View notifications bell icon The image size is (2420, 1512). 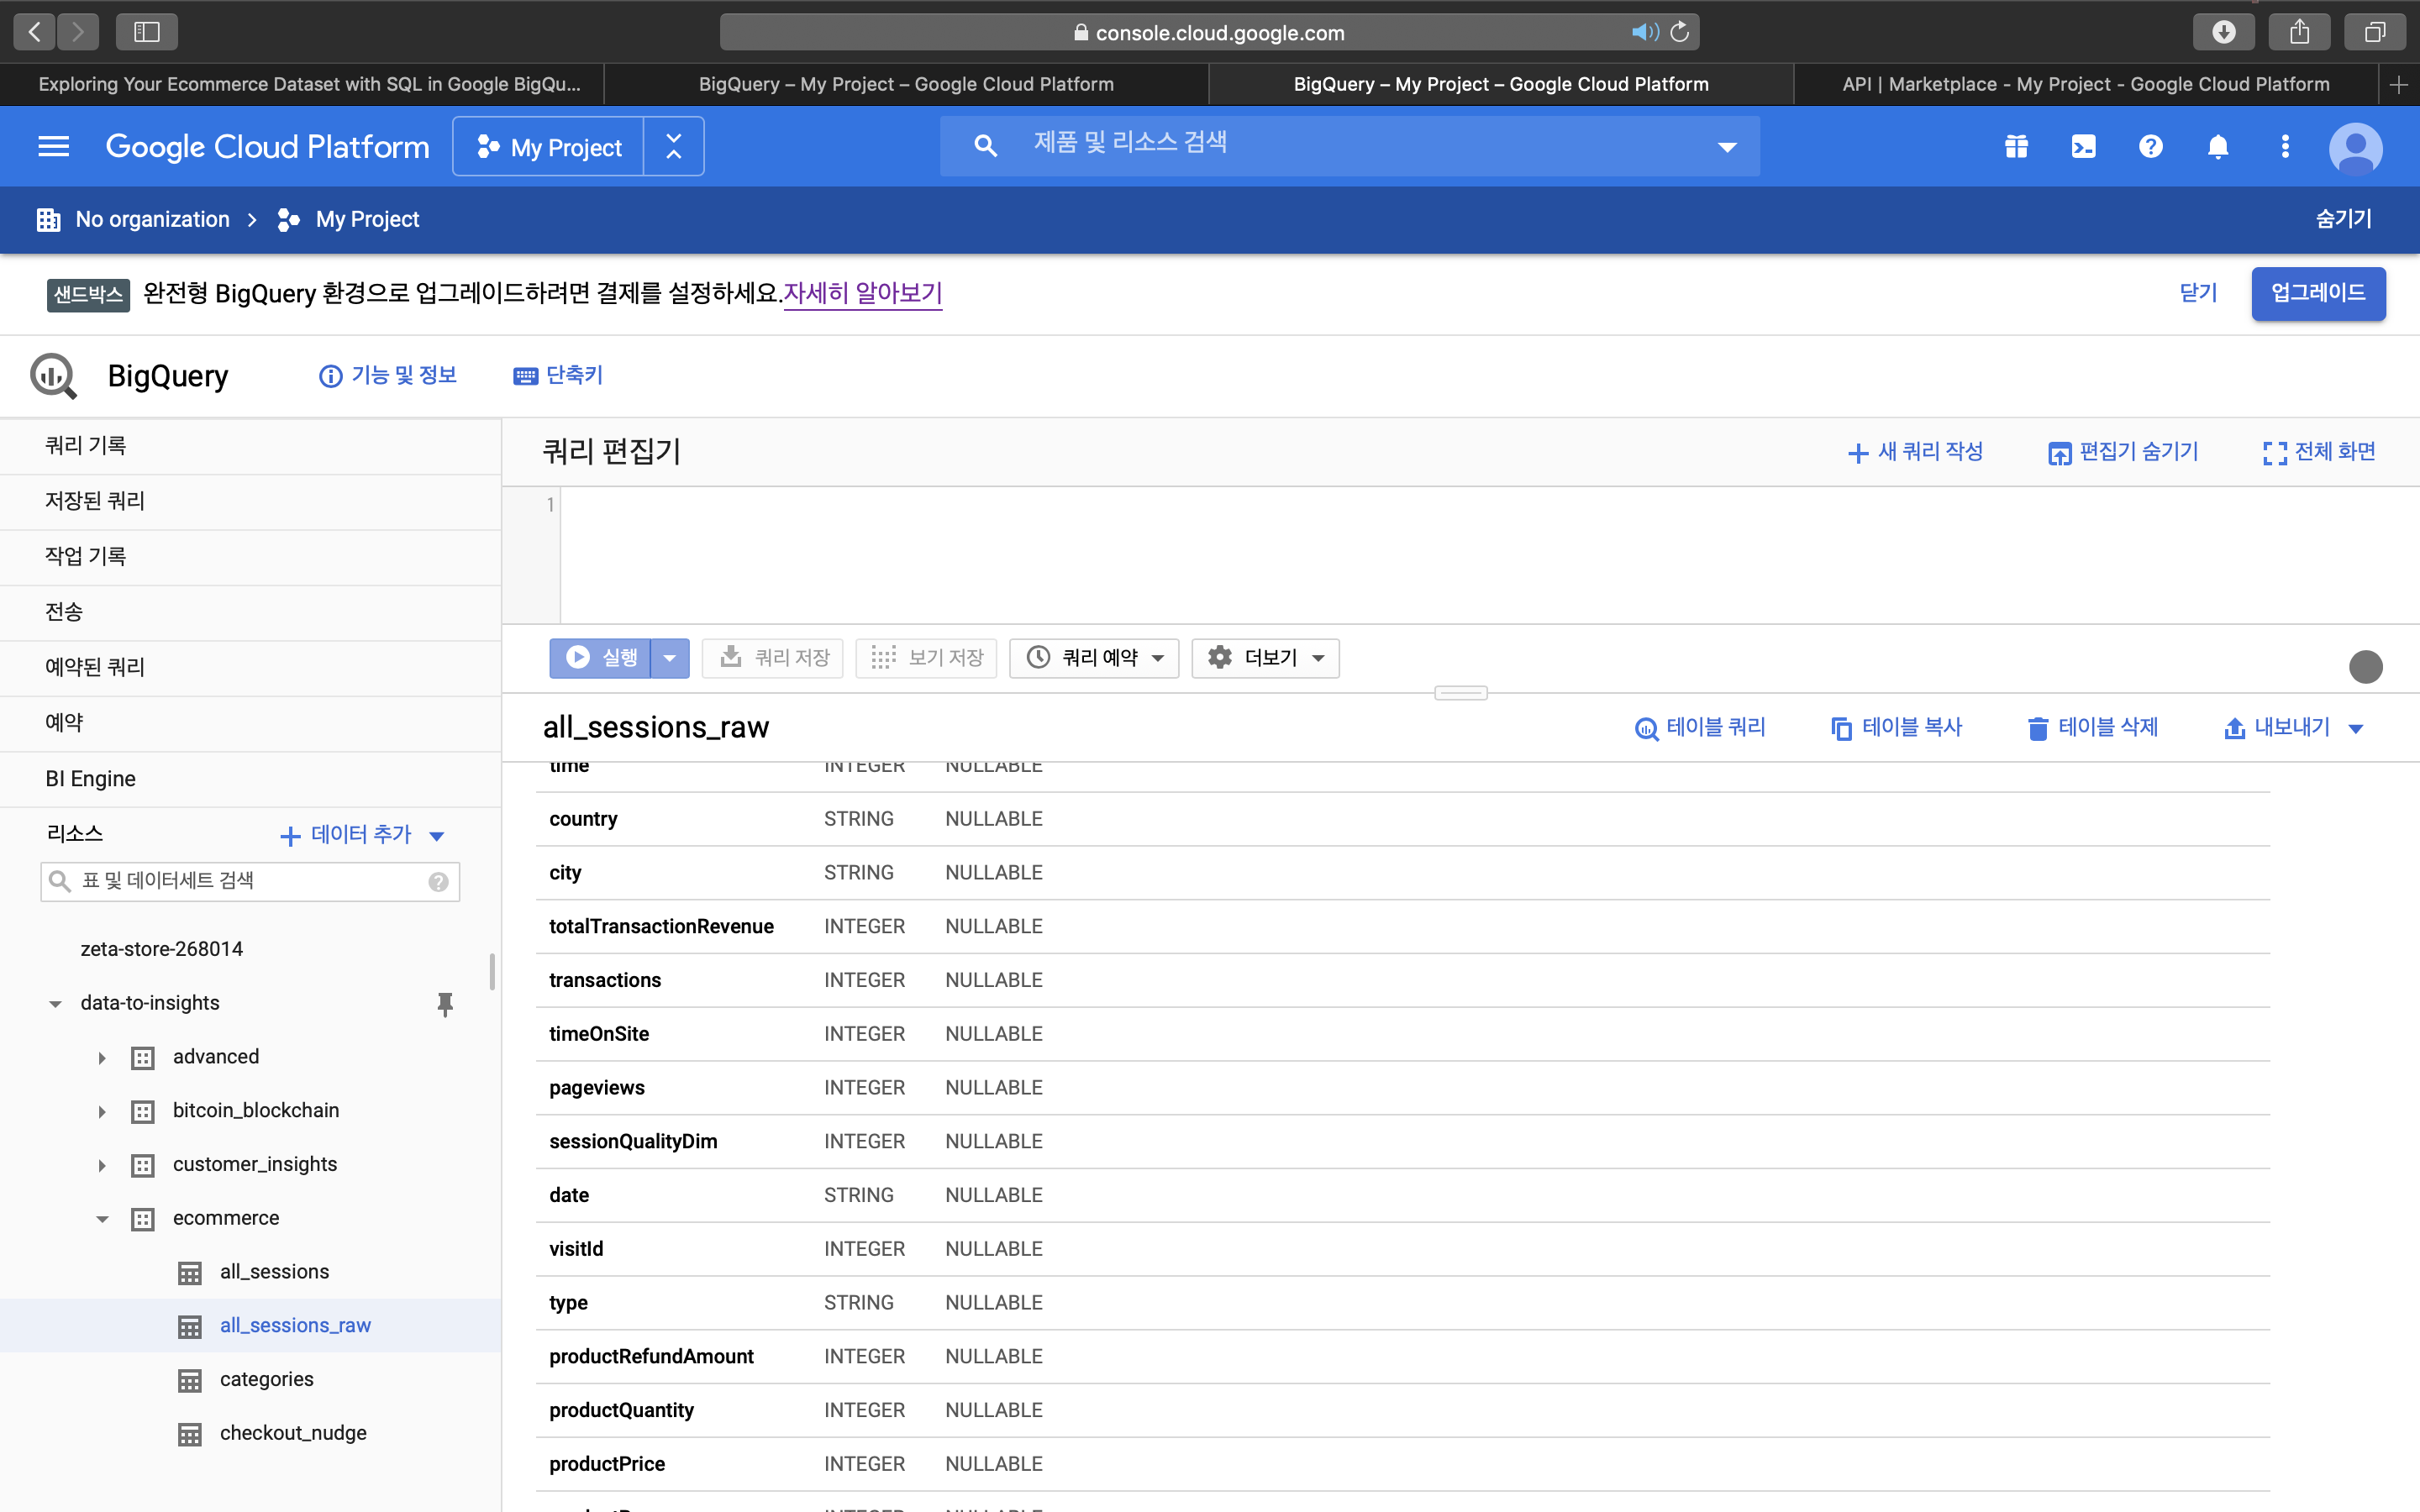pyautogui.click(x=2218, y=146)
